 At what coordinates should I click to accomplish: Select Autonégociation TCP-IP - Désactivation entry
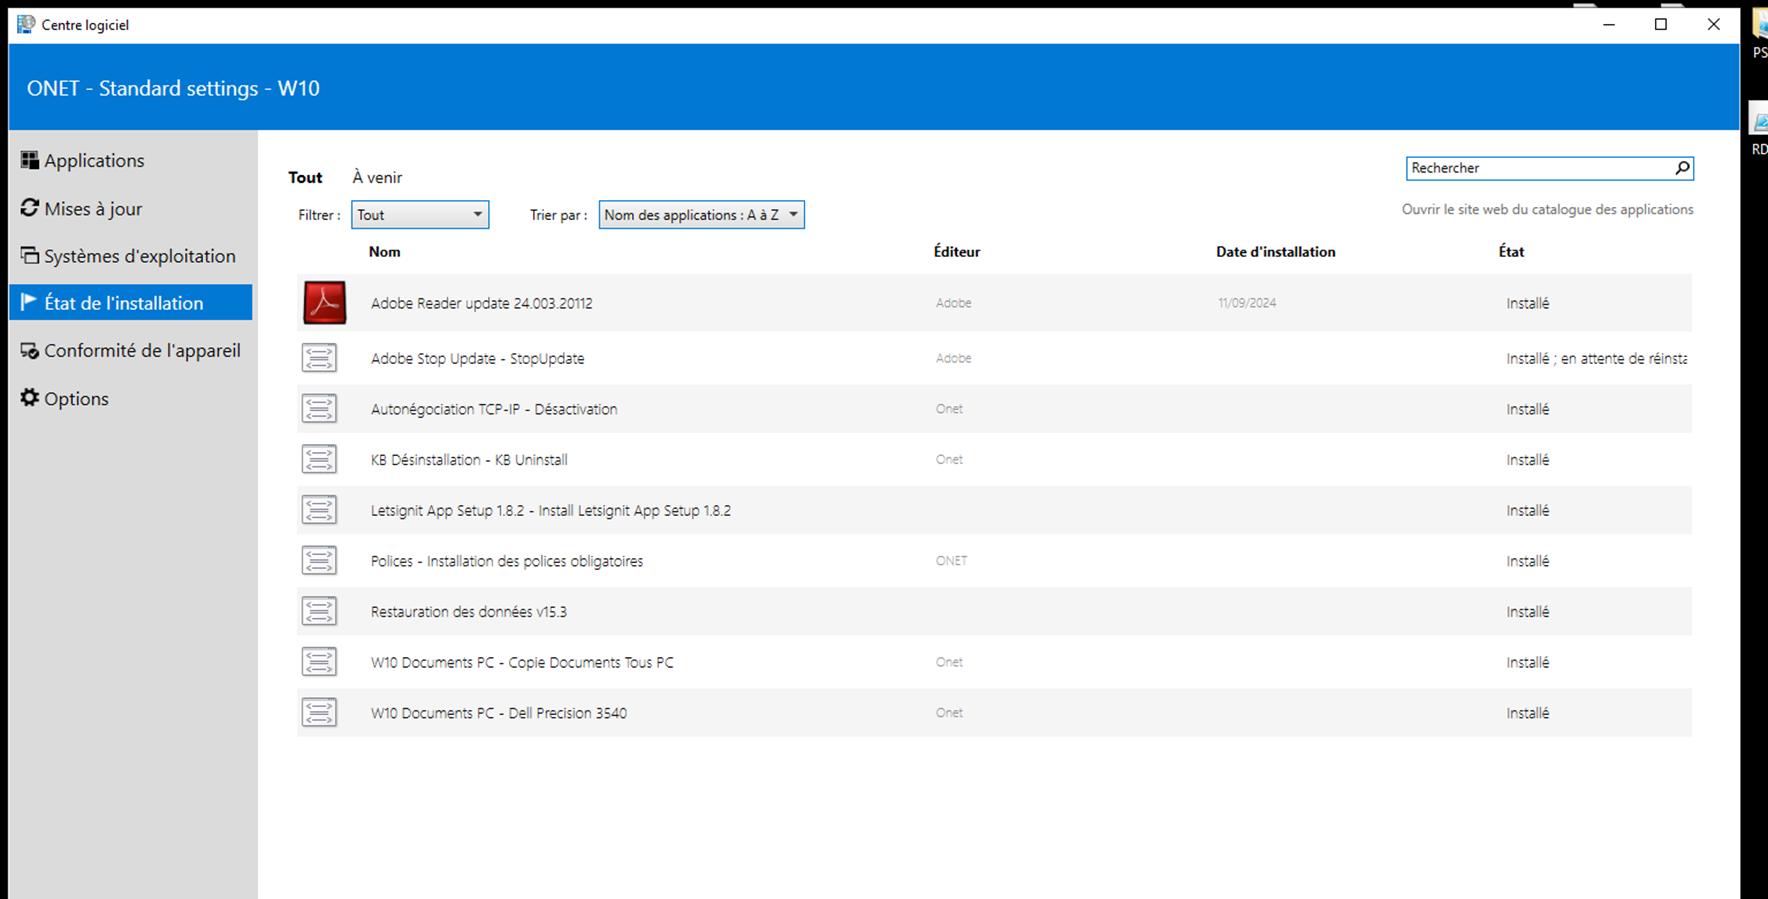point(994,409)
